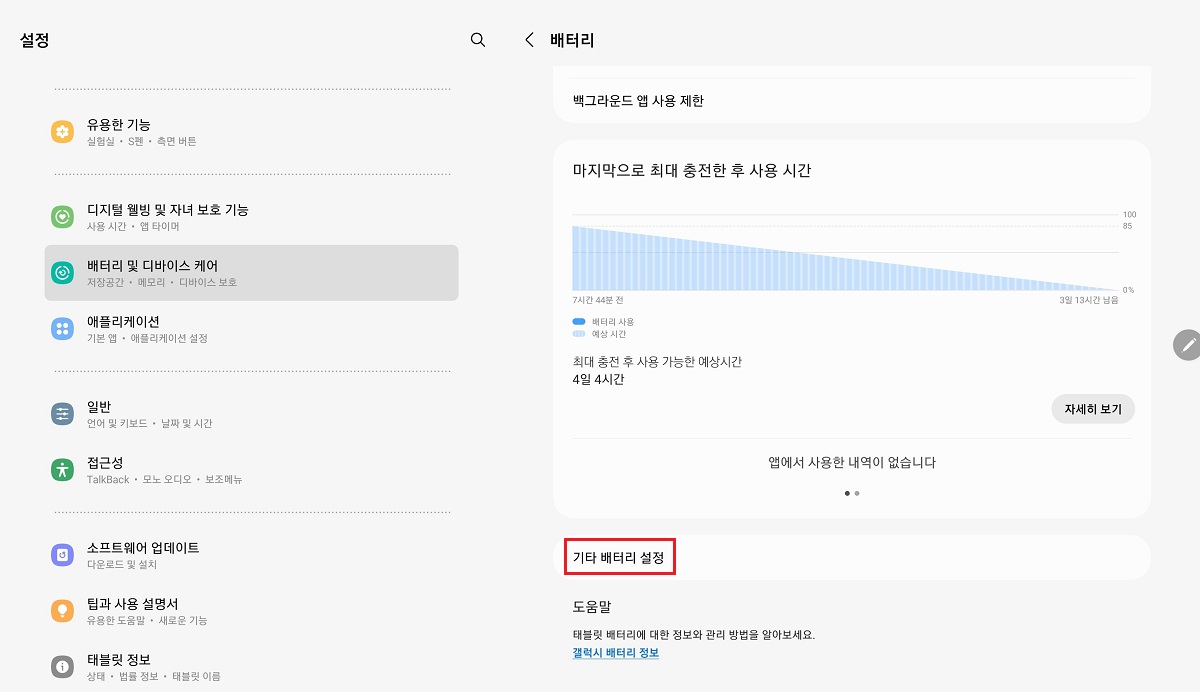The image size is (1200, 692).
Task: Open the Accessibility (접근성) icon
Action: [x=62, y=470]
